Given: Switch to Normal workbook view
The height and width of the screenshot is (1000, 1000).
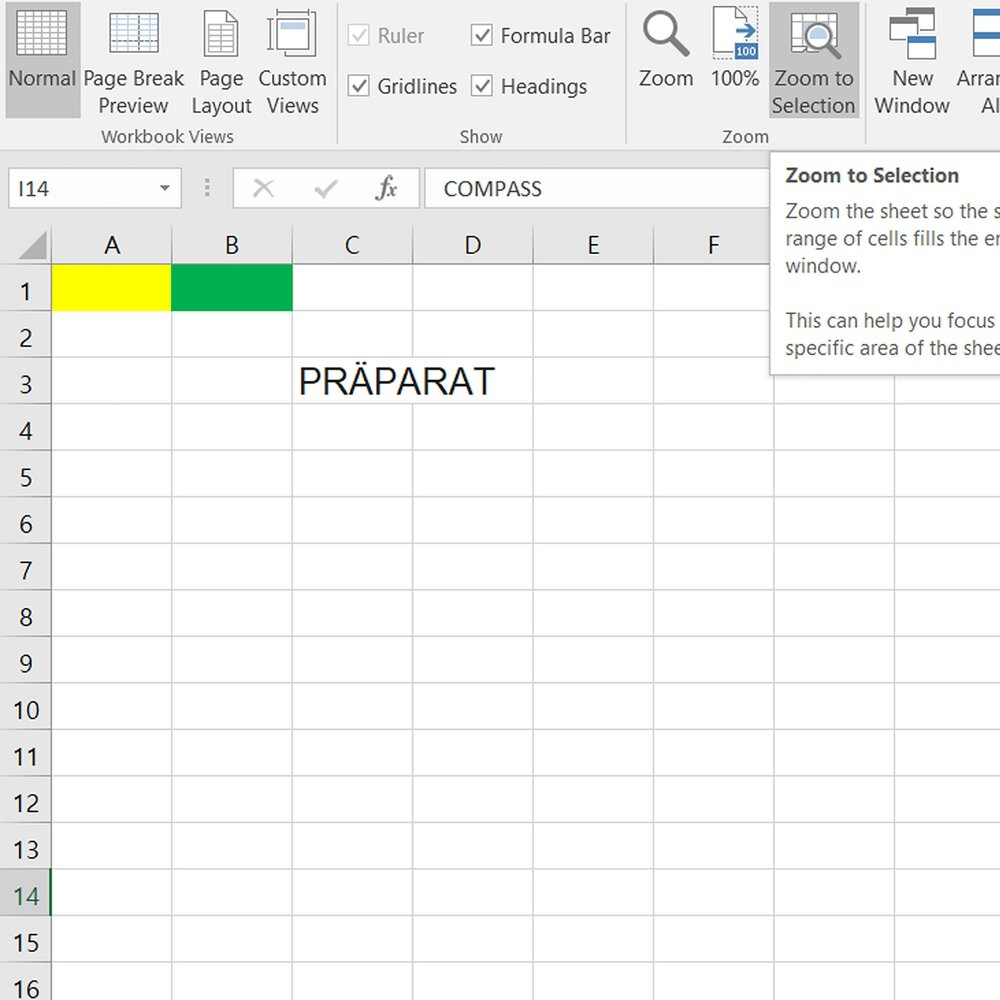Looking at the screenshot, I should [x=42, y=60].
